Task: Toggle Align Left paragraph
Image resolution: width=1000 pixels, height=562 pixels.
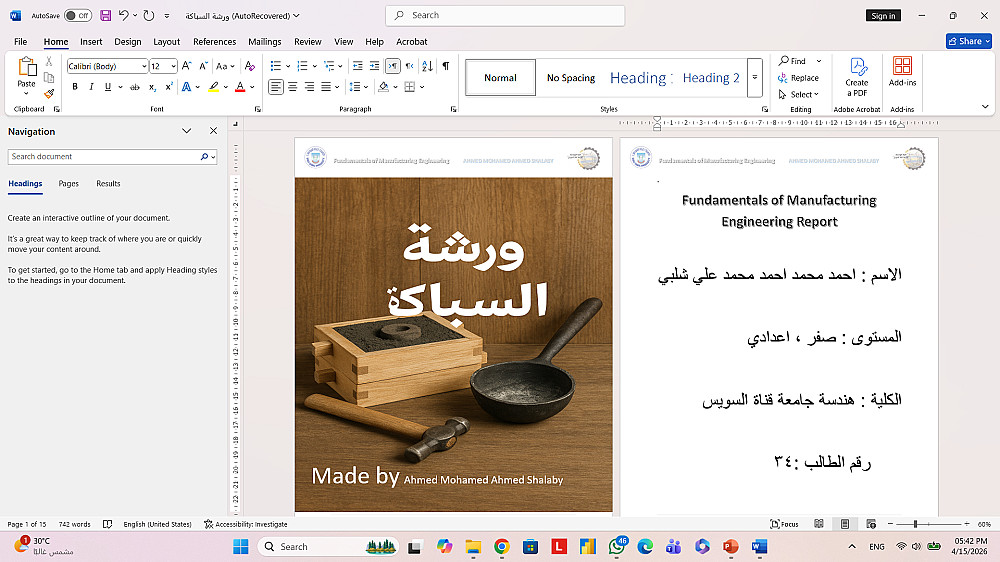Action: (x=276, y=87)
